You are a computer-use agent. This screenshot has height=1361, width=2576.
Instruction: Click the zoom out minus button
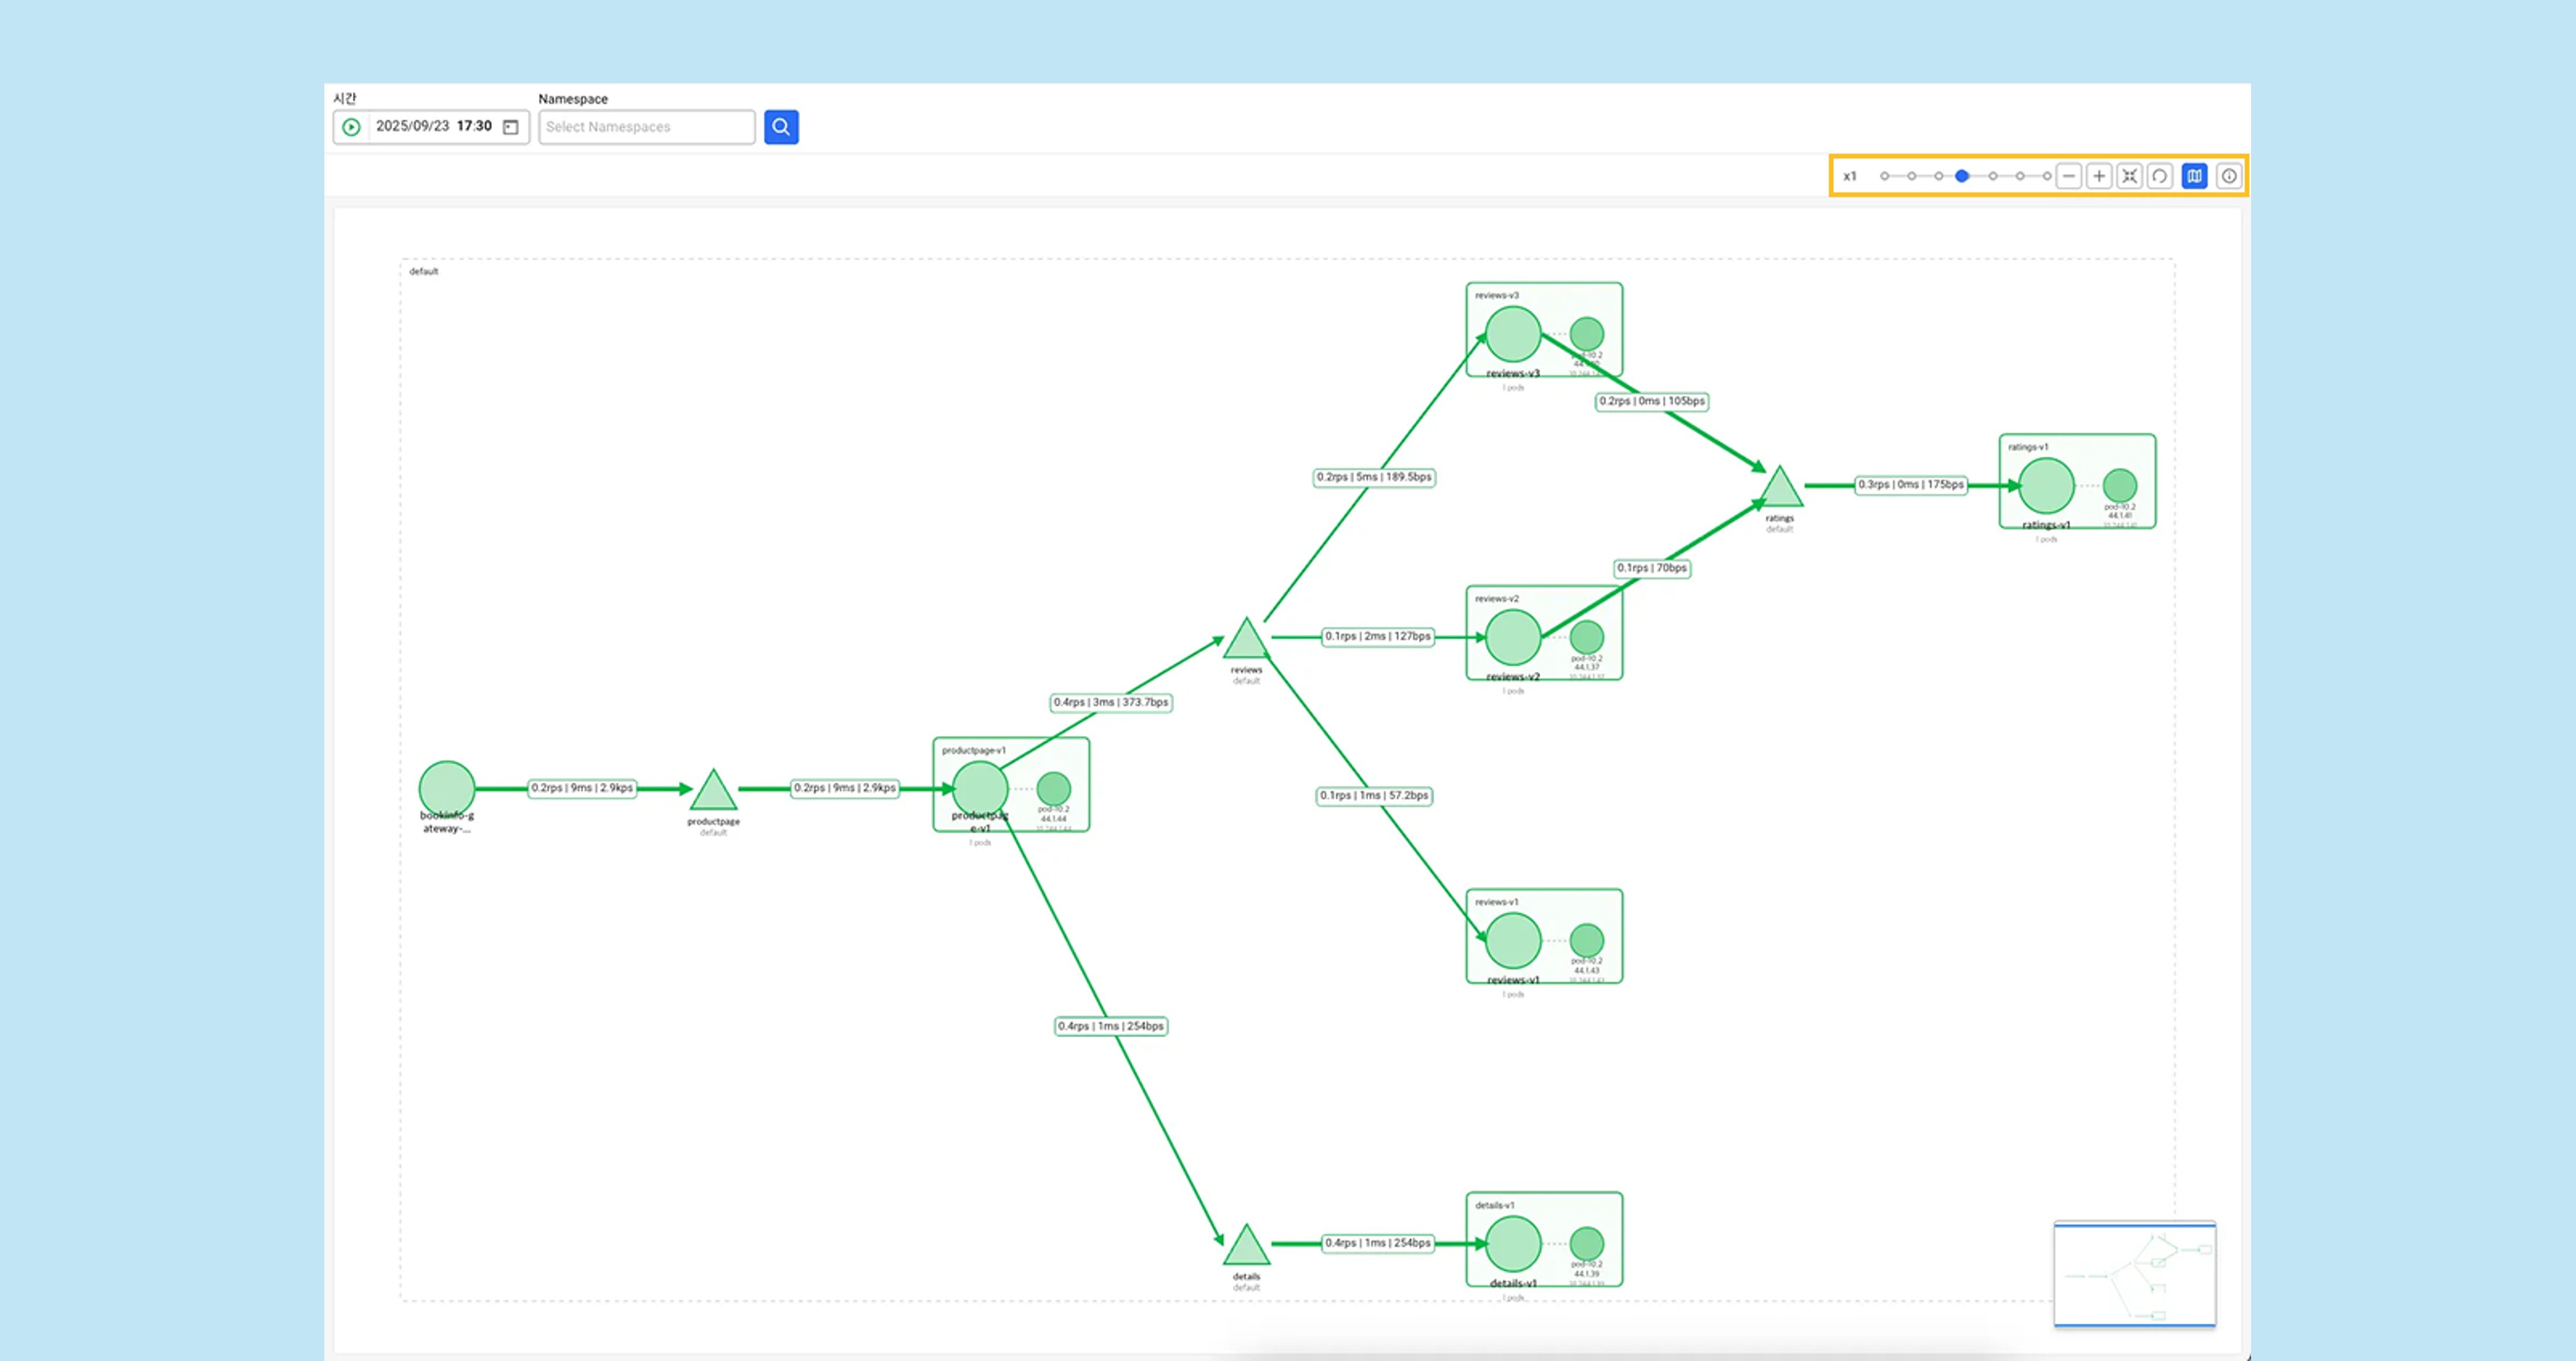(x=2069, y=176)
